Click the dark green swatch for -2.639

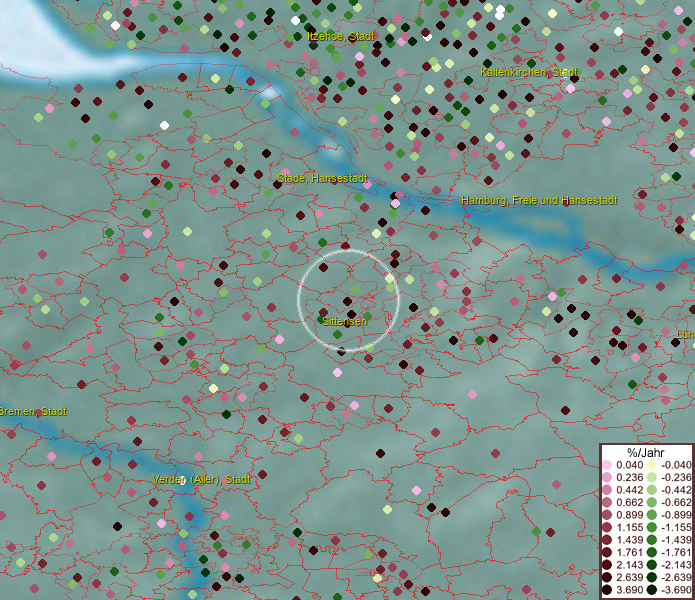point(652,577)
